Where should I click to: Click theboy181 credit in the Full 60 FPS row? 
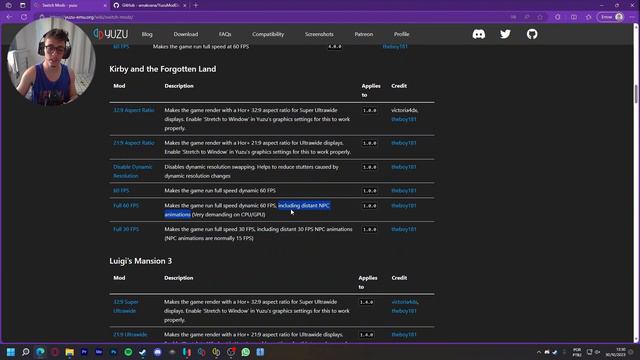(404, 206)
